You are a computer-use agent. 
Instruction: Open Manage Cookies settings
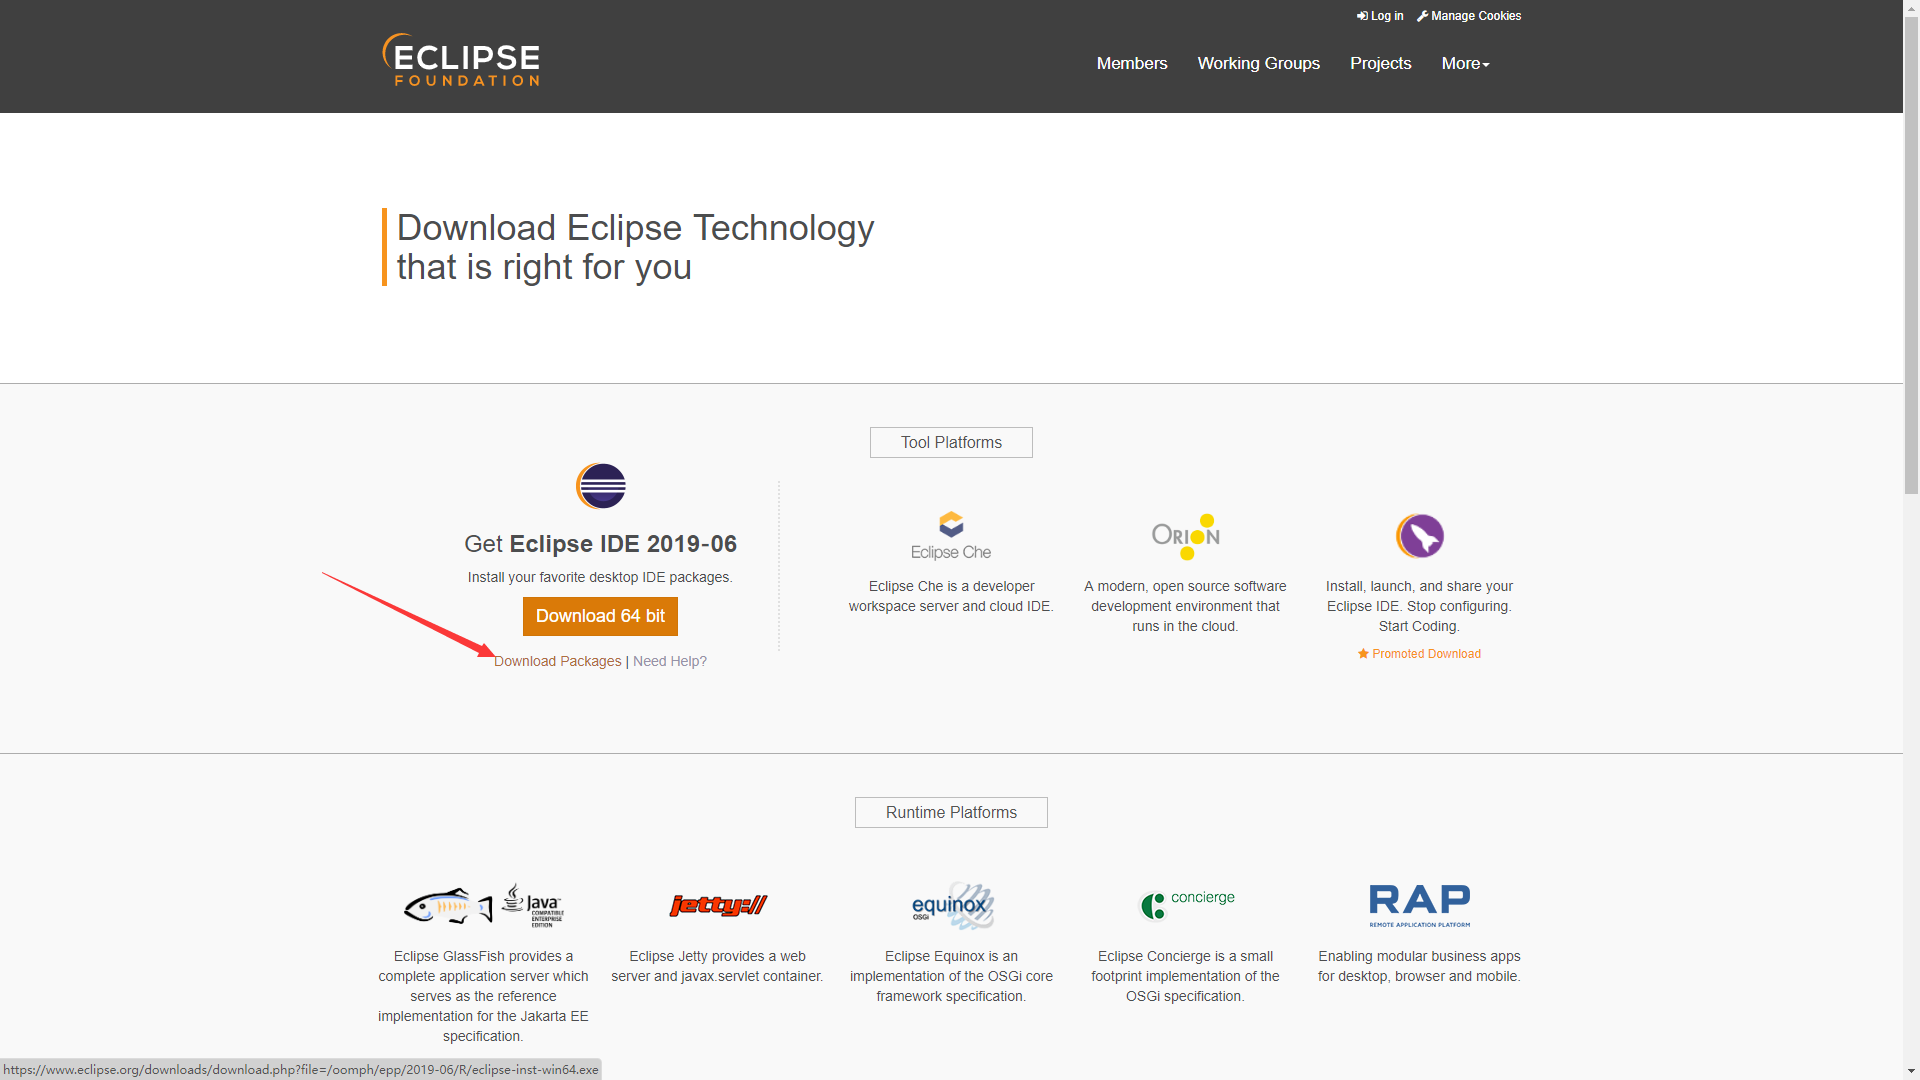(1469, 16)
